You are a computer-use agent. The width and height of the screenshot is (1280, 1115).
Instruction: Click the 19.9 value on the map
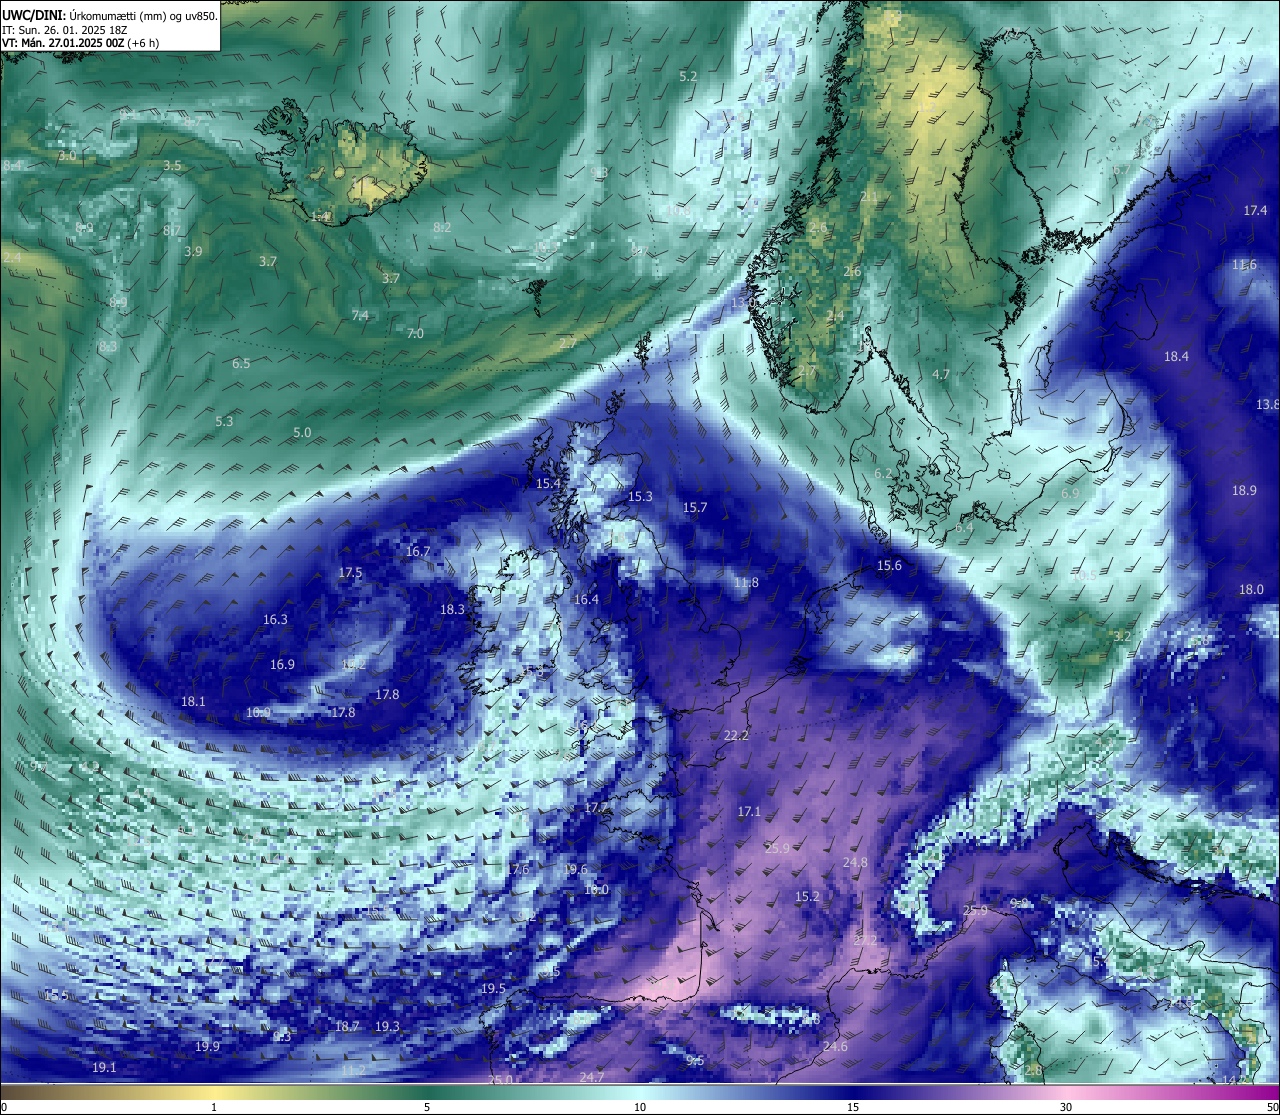click(x=207, y=1046)
